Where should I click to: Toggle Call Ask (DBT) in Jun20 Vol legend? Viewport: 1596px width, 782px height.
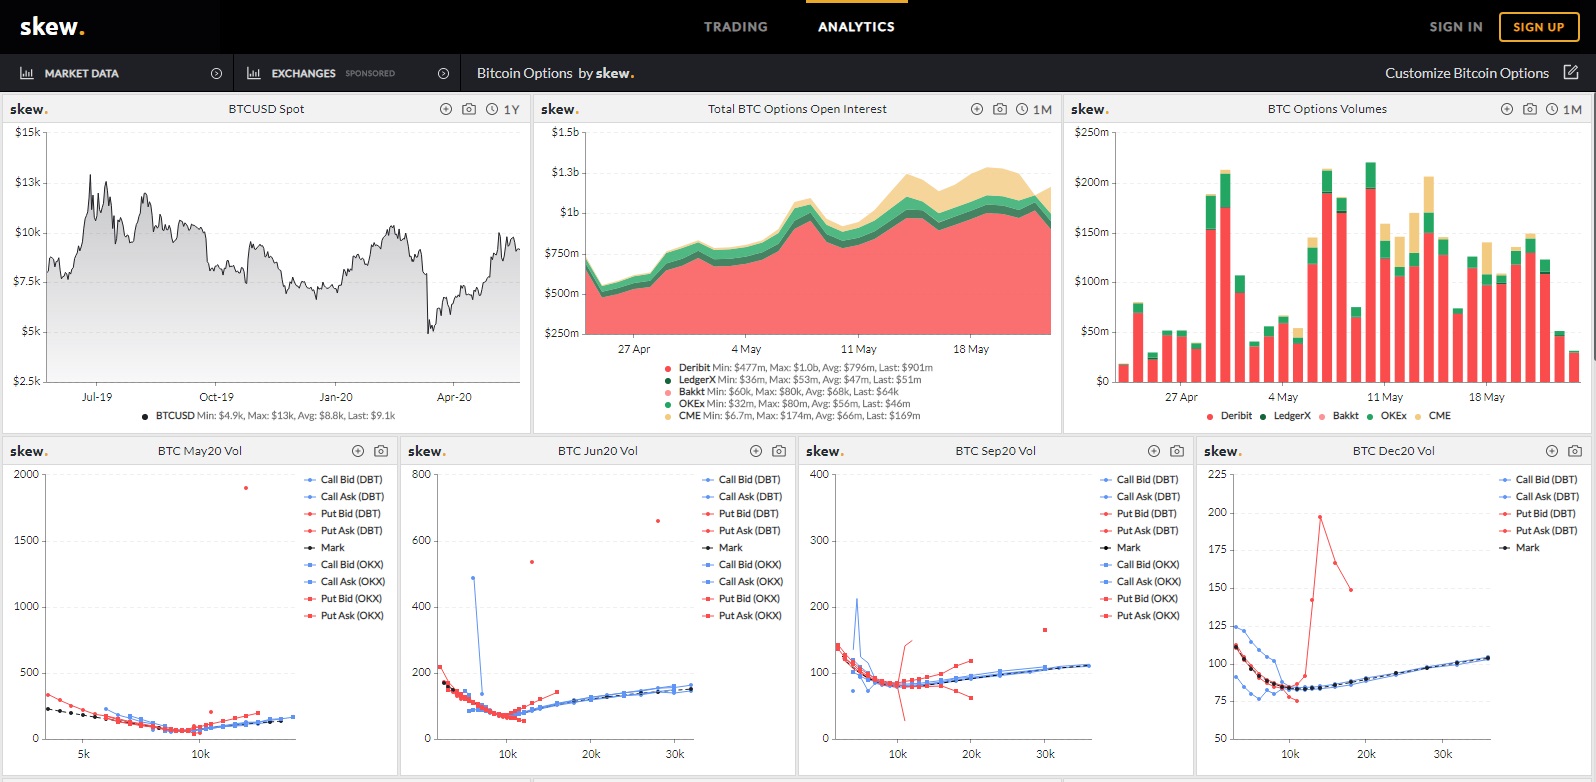click(x=742, y=497)
